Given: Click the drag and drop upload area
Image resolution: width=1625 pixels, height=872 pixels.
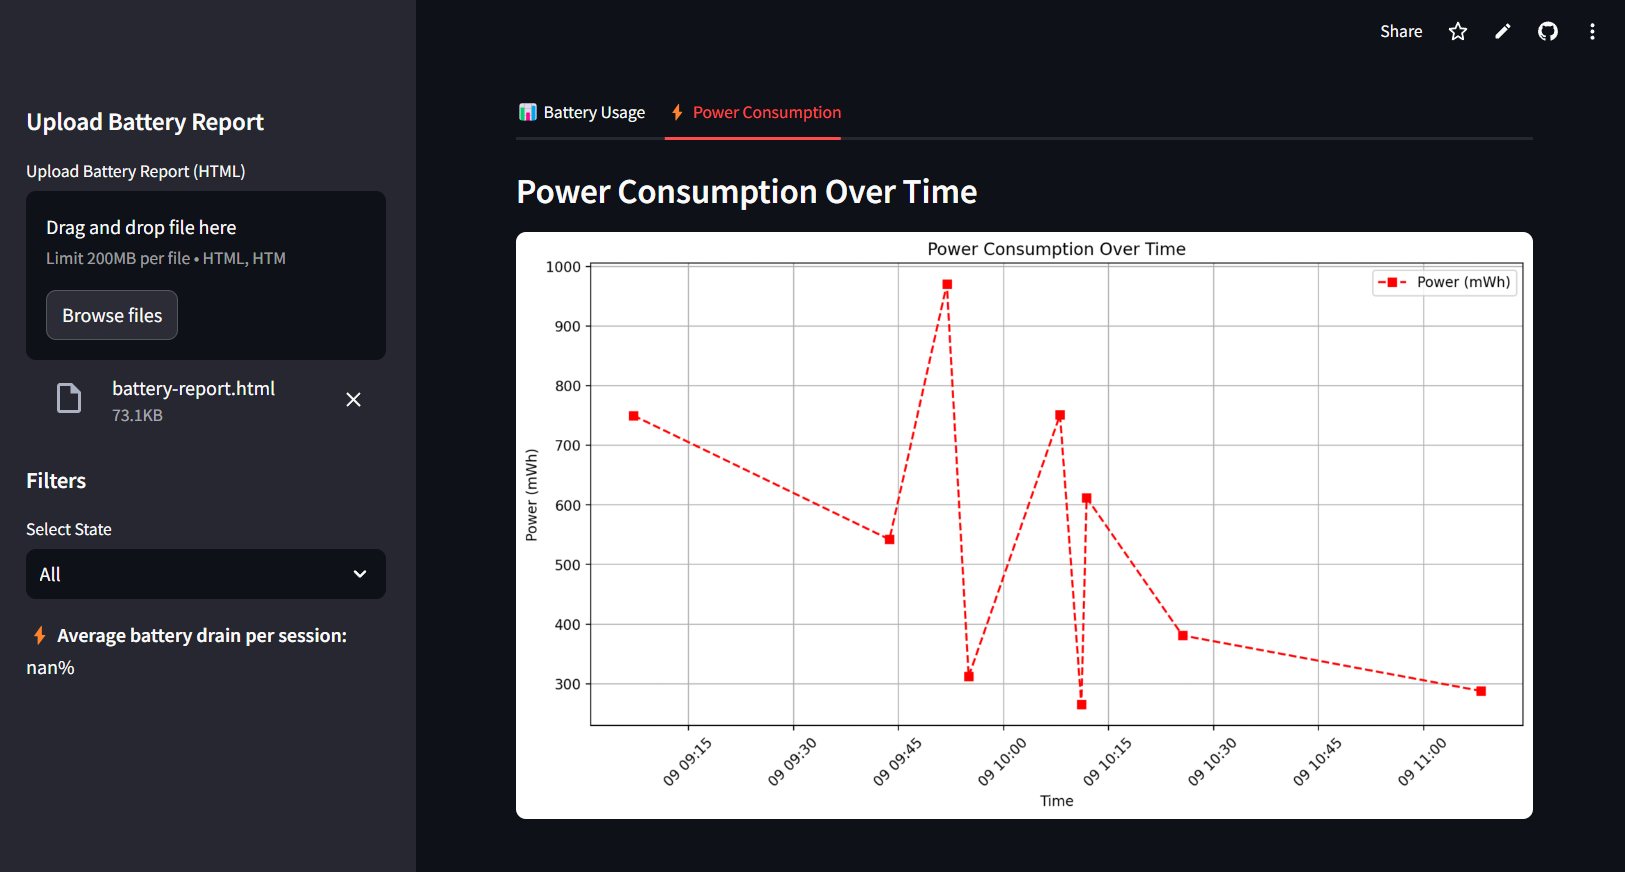Looking at the screenshot, I should [x=205, y=243].
